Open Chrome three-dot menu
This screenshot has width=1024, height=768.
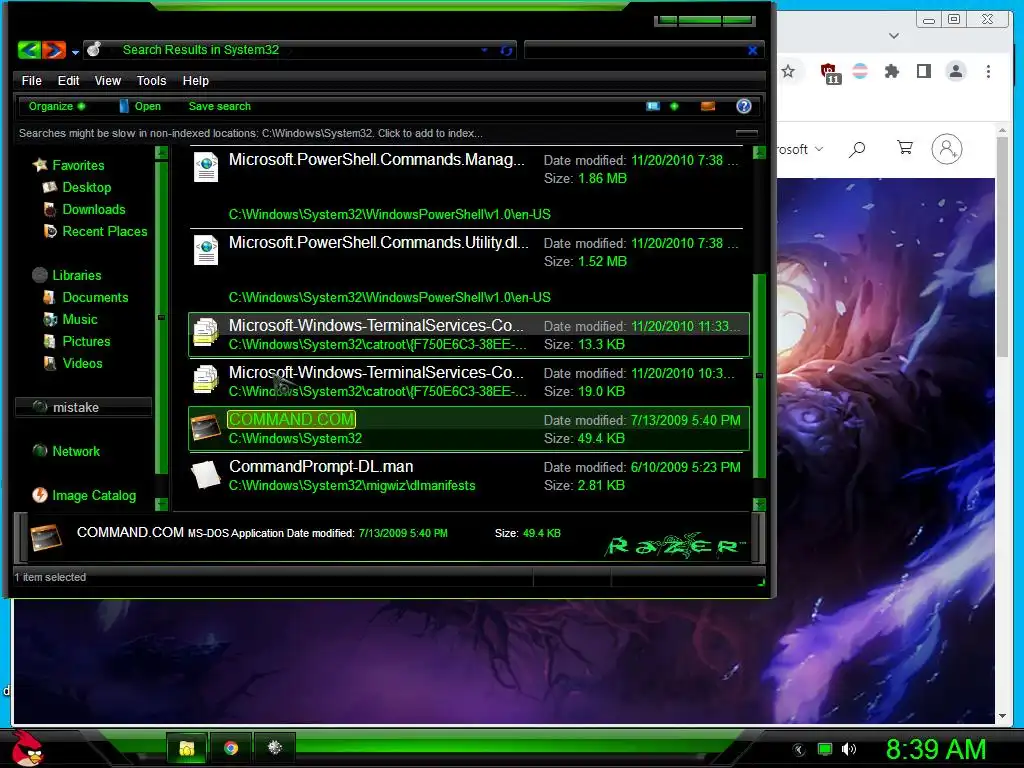pyautogui.click(x=989, y=71)
